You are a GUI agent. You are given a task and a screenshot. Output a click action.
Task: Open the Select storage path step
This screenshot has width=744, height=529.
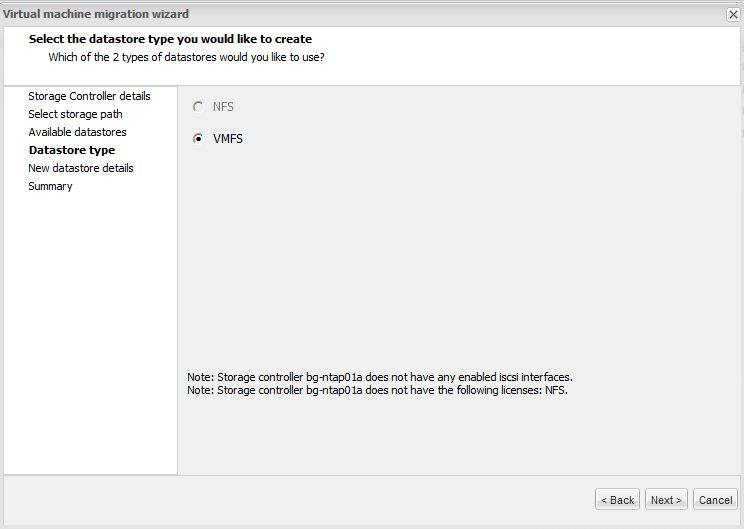(75, 114)
